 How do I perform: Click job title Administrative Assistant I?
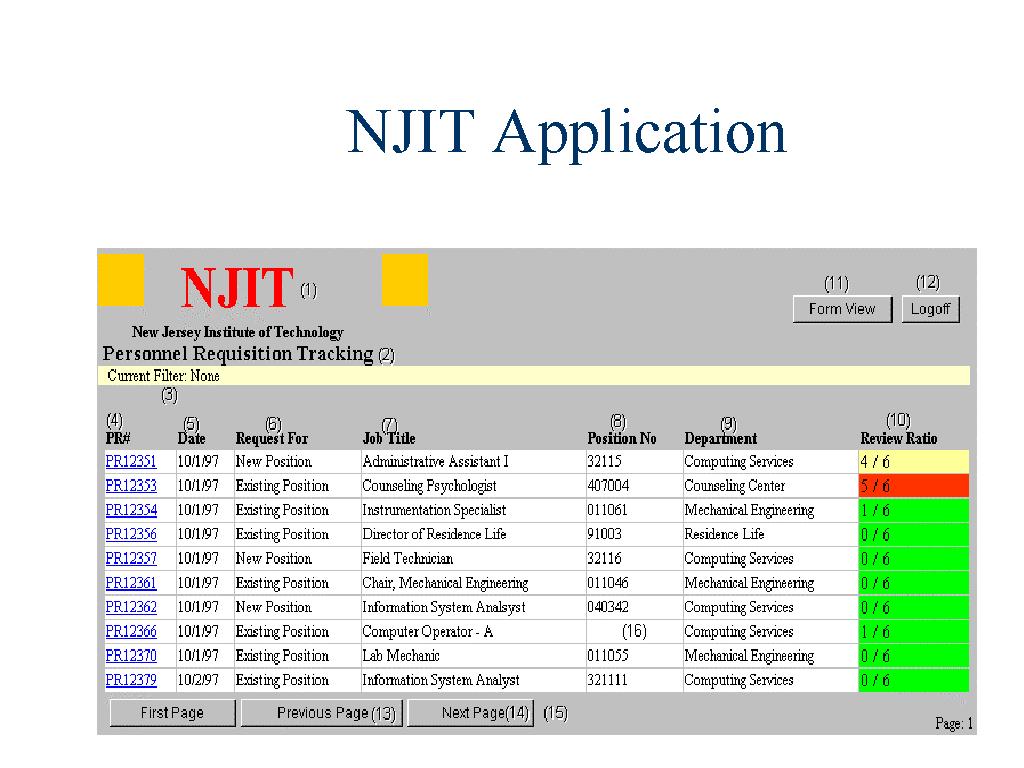pos(435,462)
